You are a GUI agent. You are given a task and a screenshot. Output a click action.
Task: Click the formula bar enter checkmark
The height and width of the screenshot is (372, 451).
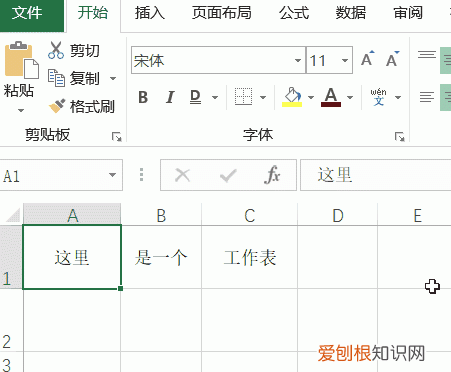(x=228, y=175)
